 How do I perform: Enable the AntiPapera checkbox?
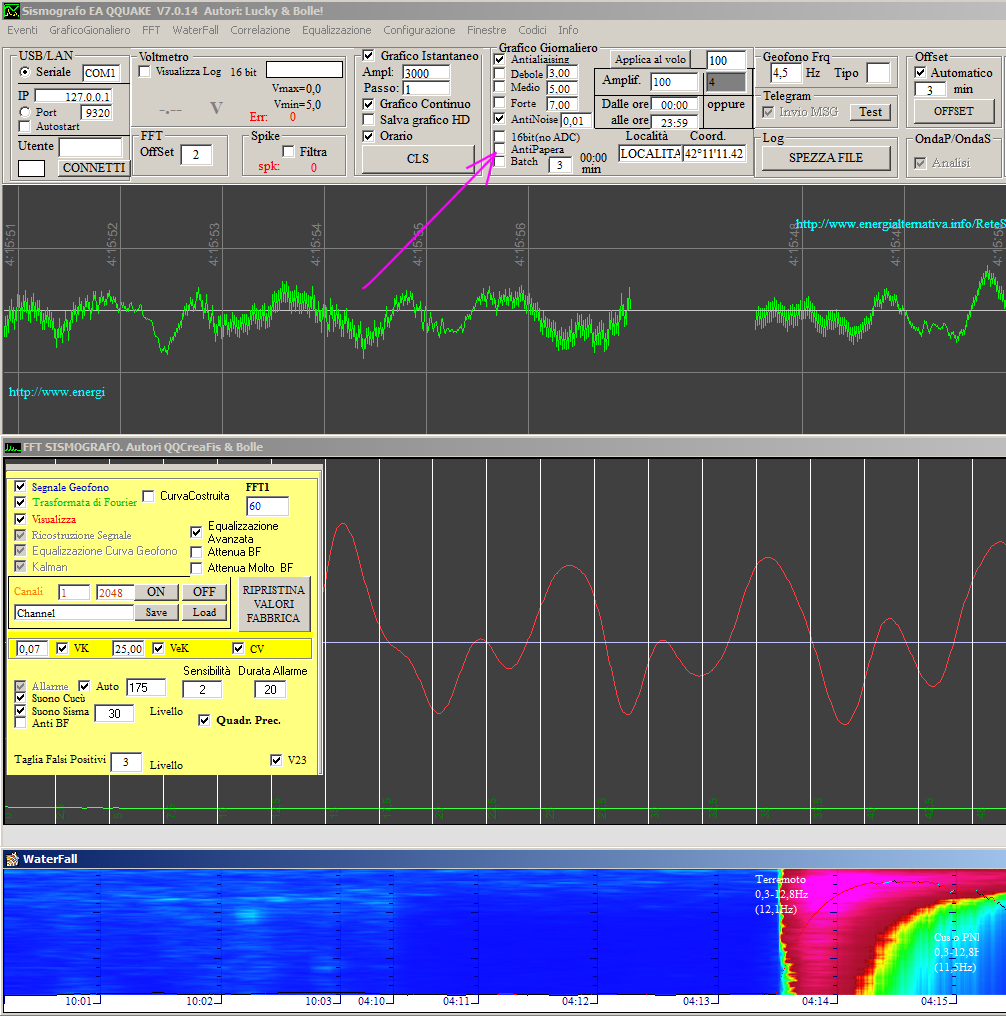(x=500, y=149)
